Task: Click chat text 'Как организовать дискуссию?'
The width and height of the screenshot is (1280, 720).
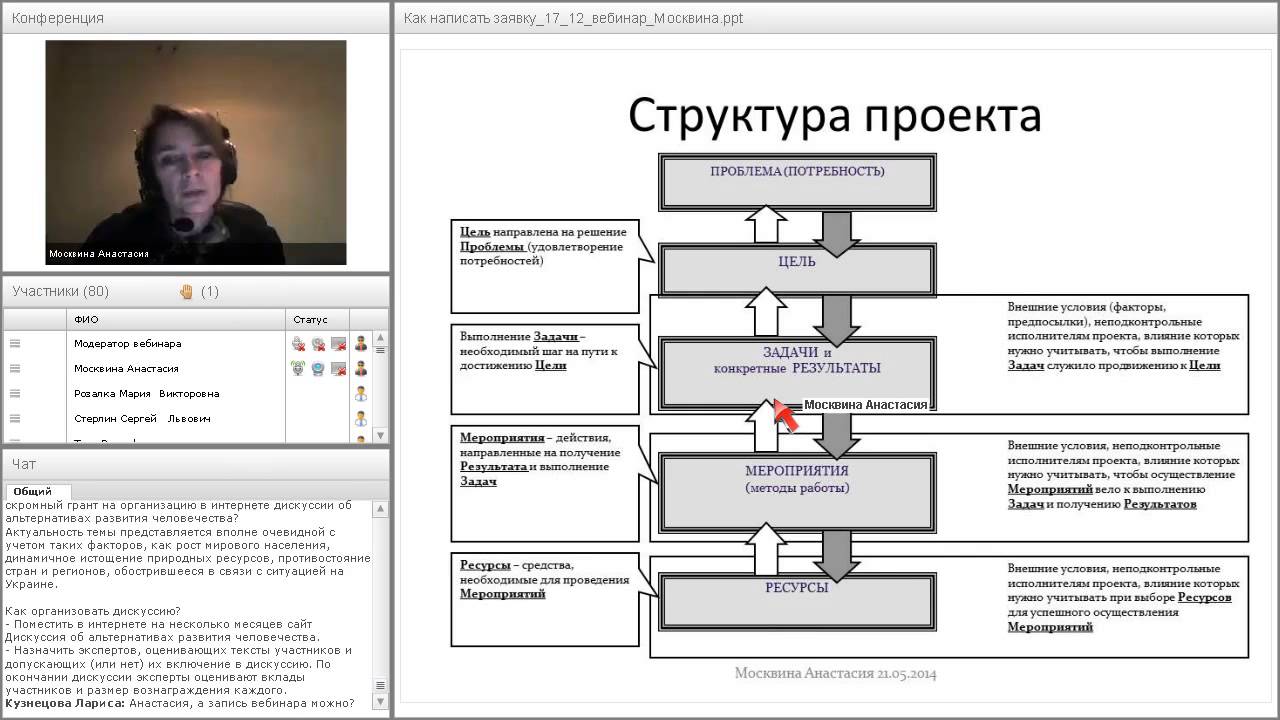Action: pos(93,611)
